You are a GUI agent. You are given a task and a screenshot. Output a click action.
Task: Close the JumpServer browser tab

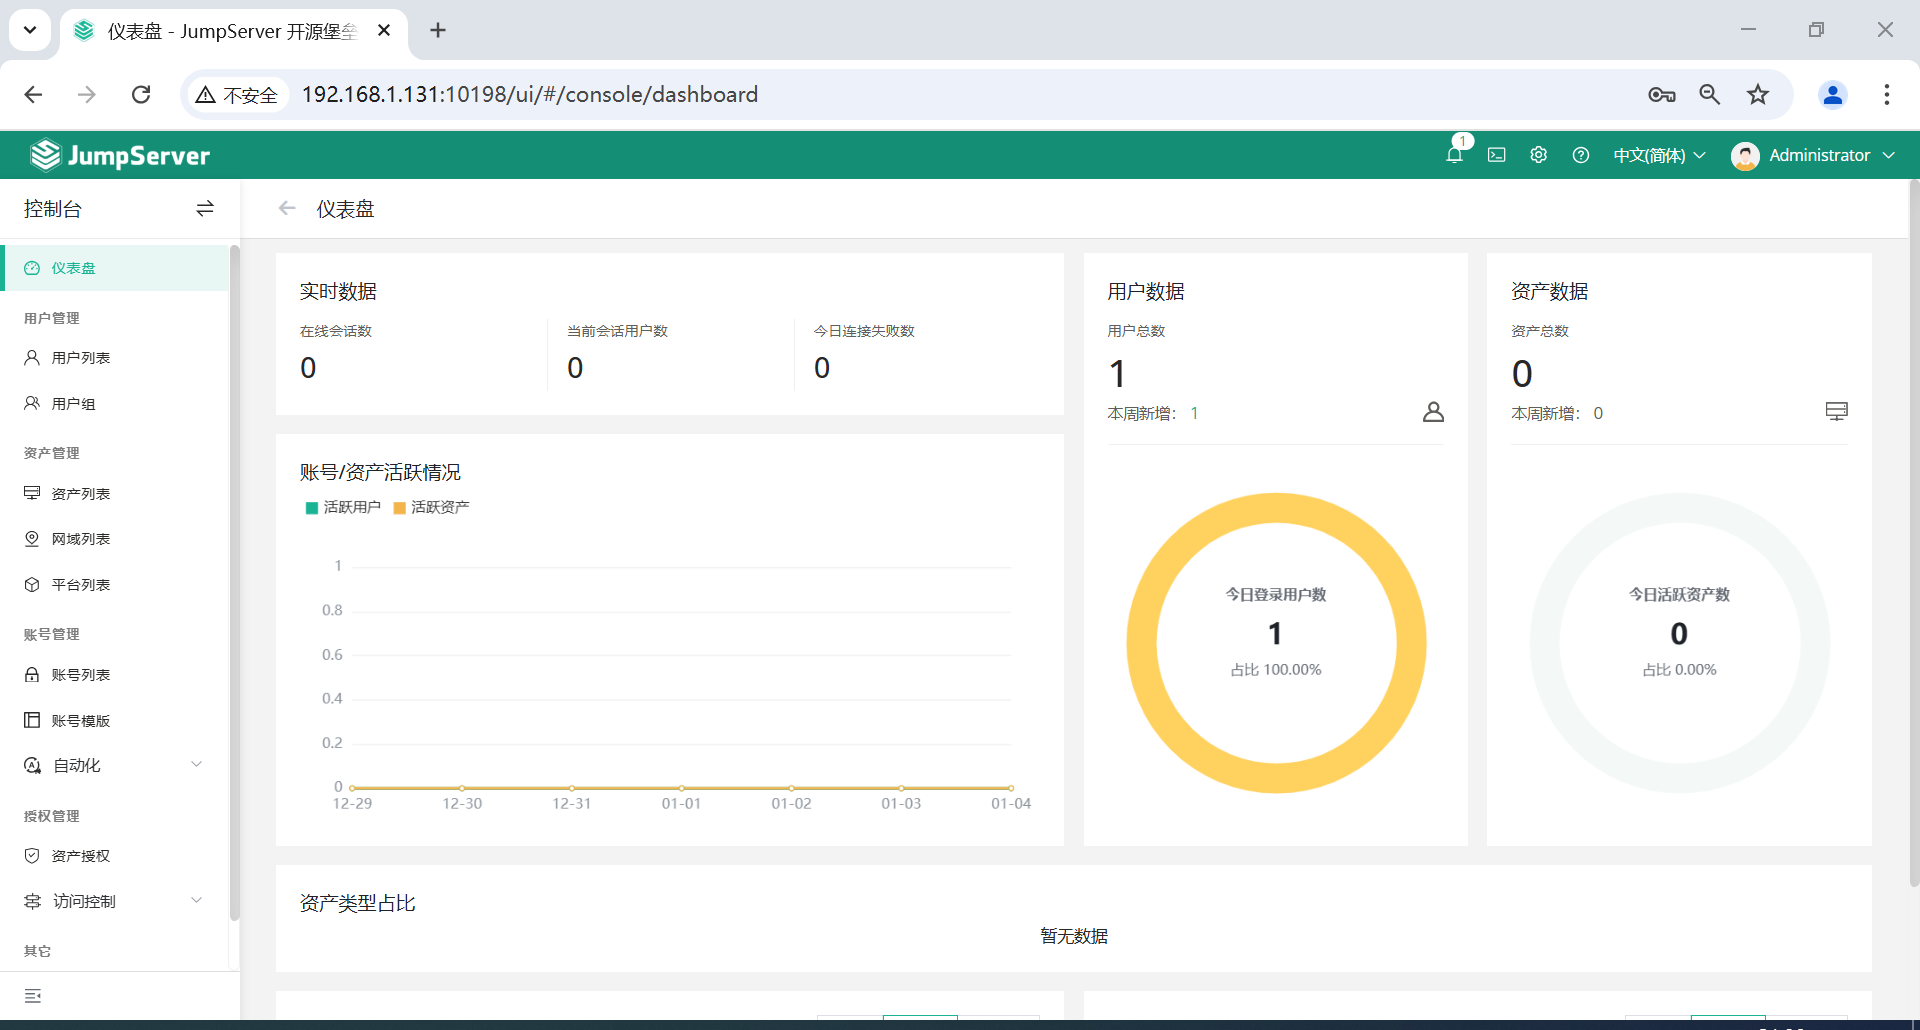click(384, 31)
